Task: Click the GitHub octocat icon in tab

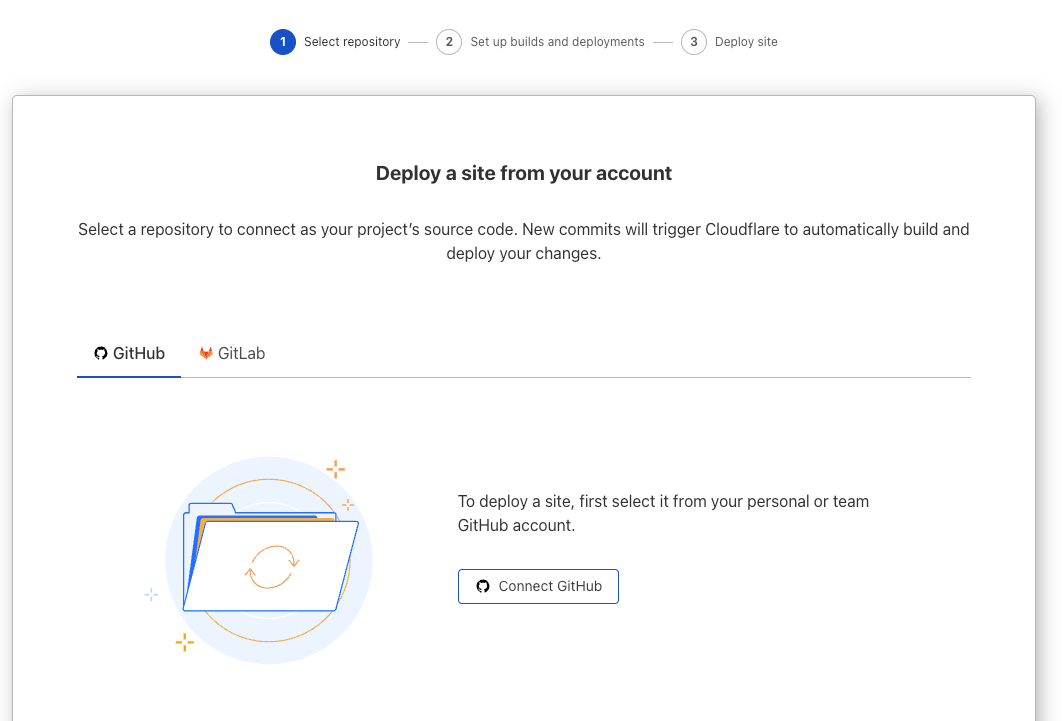Action: coord(101,353)
